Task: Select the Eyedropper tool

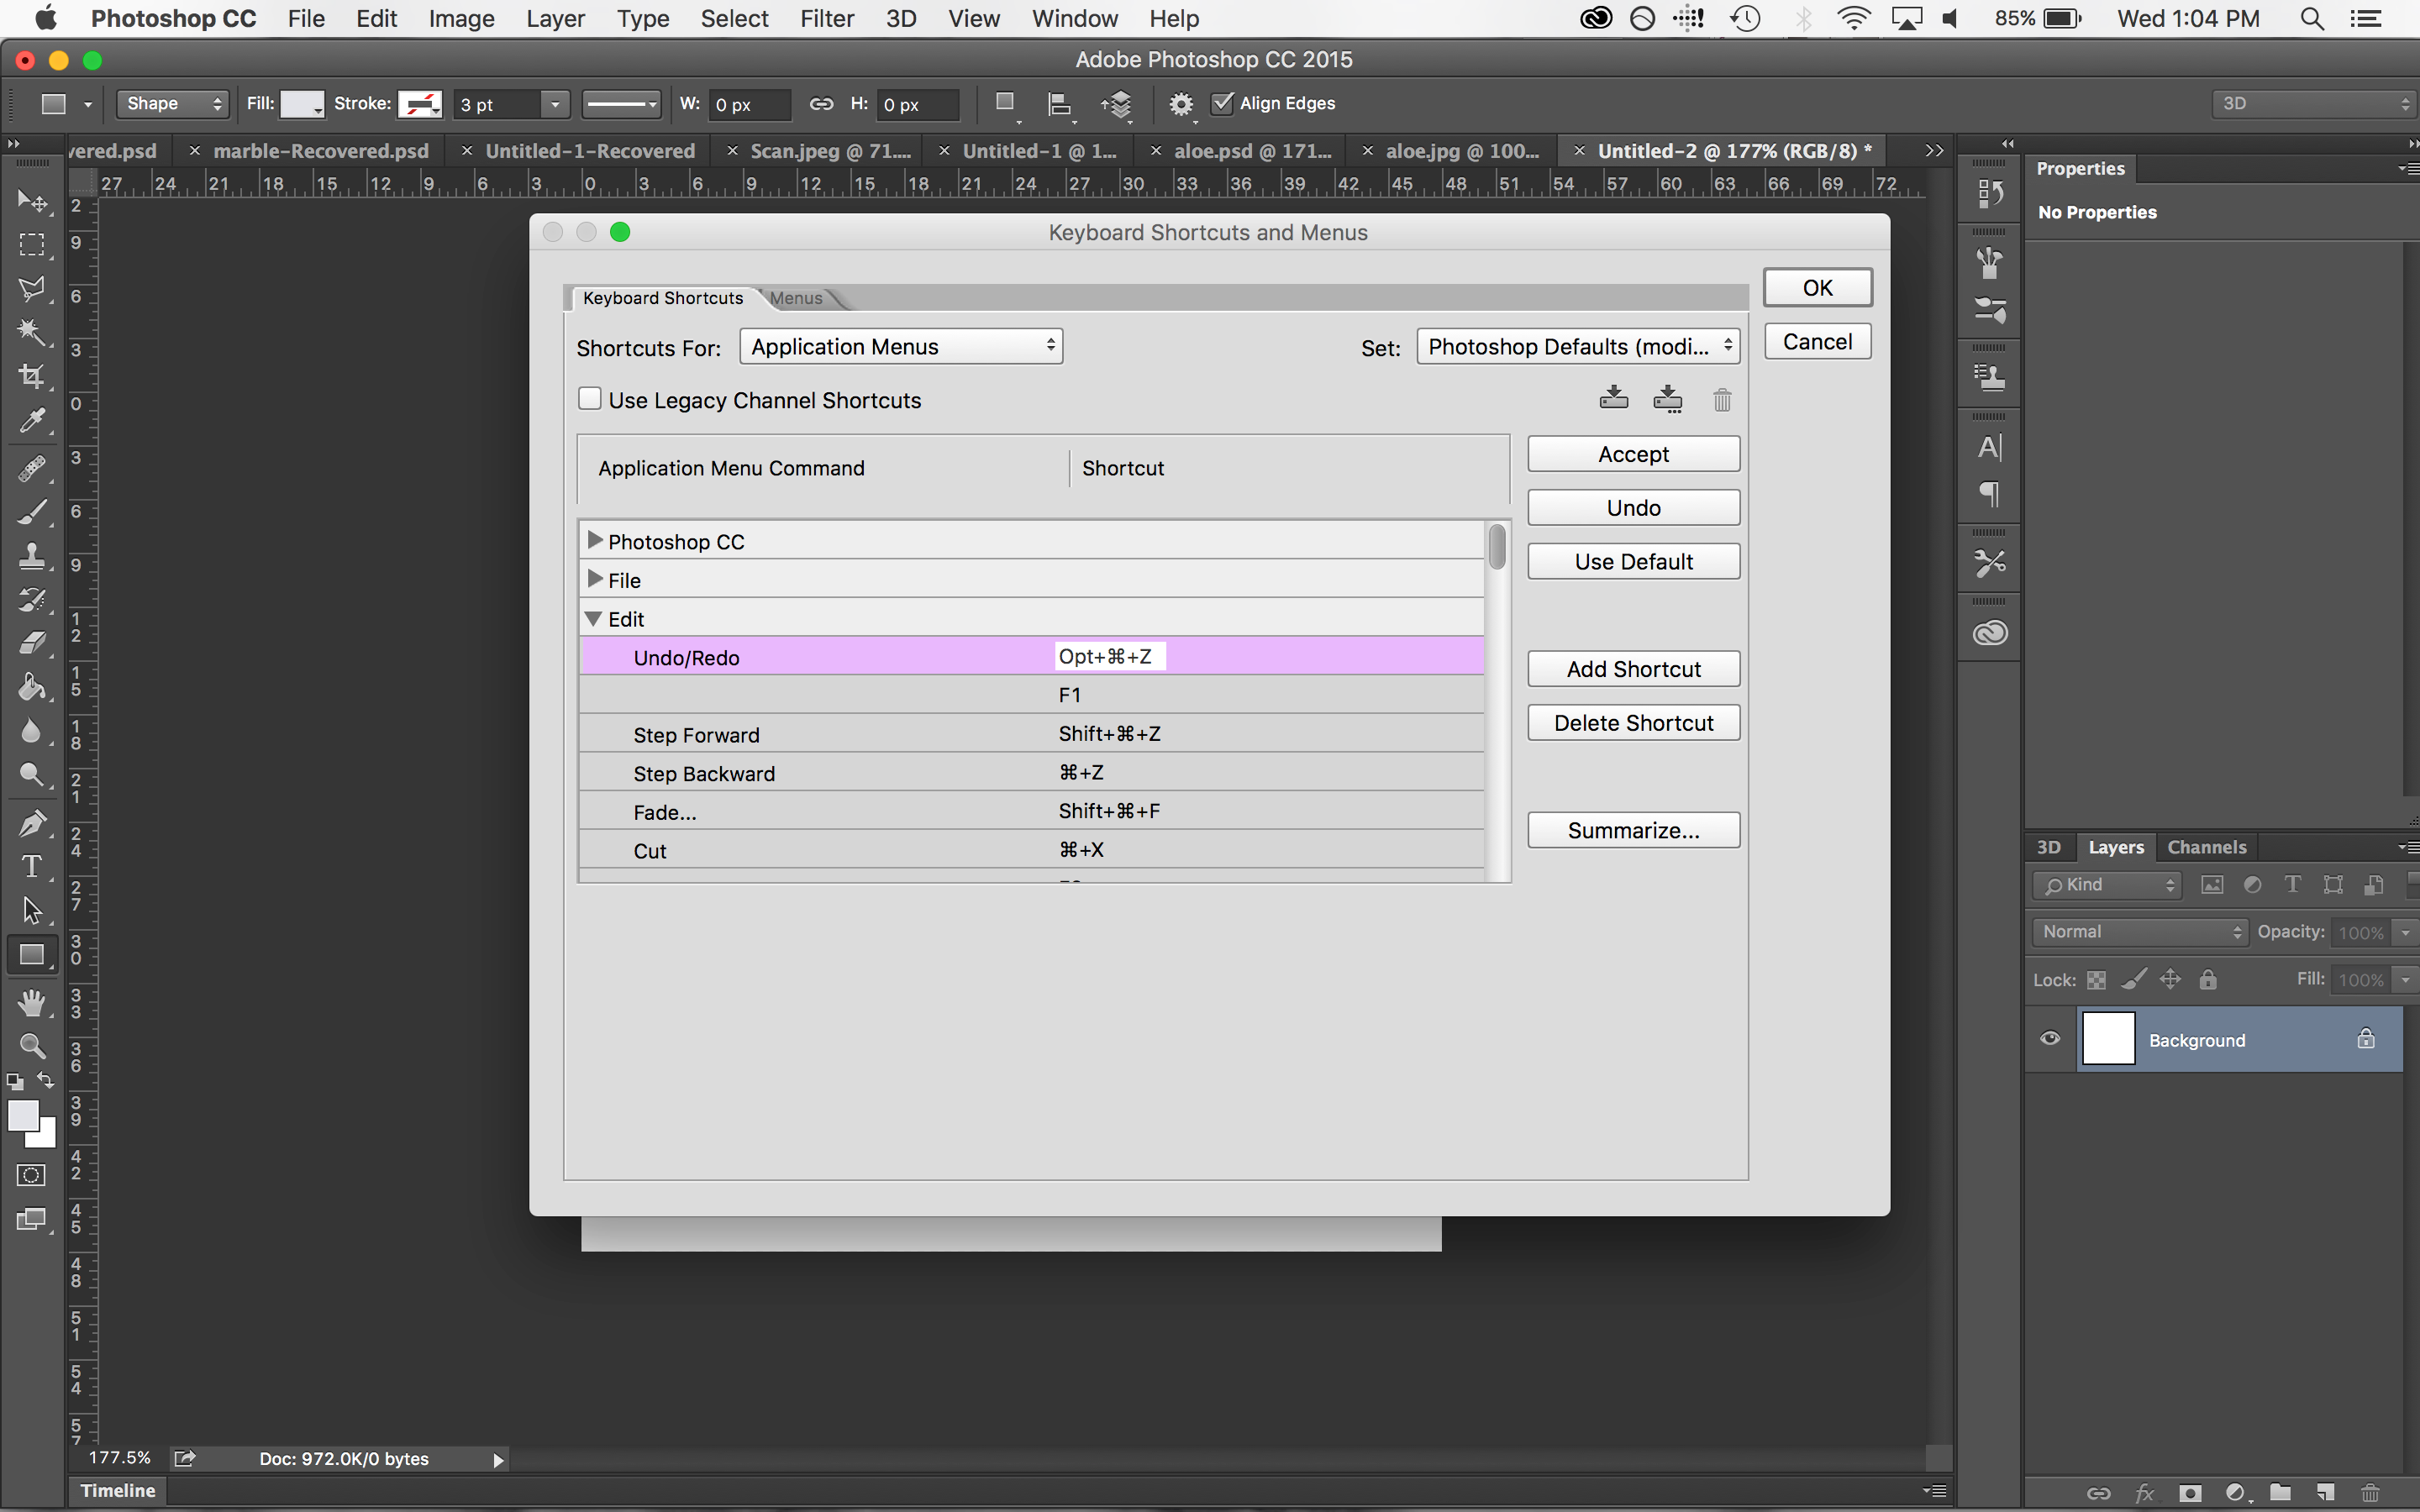Action: click(32, 420)
